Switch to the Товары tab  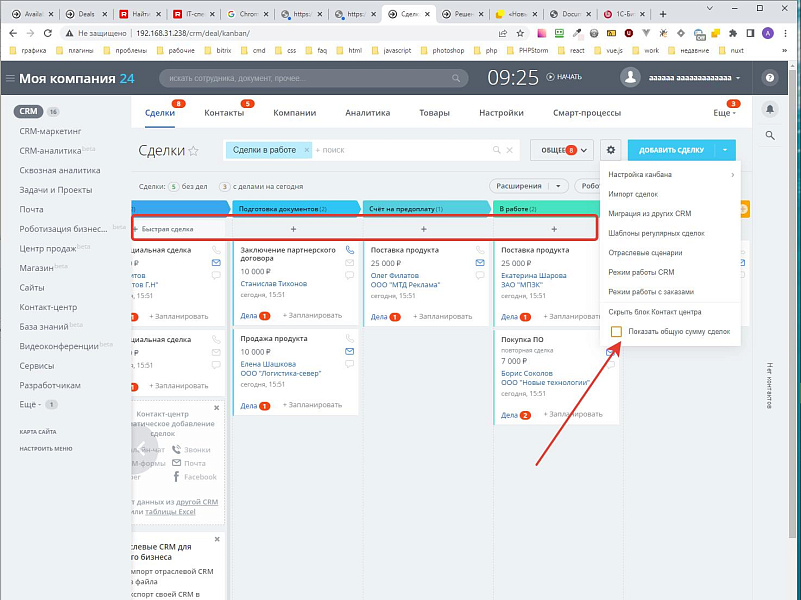click(434, 113)
